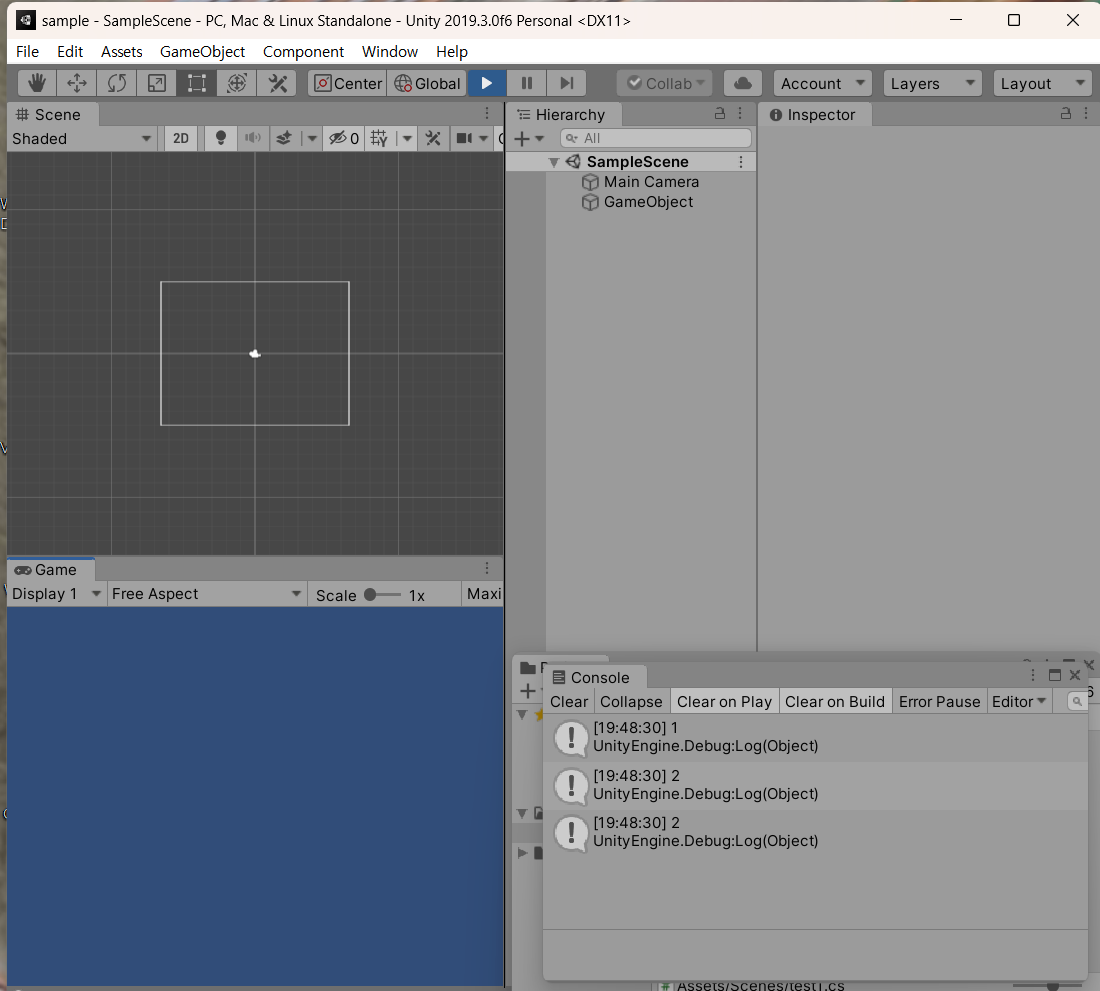Open Console Editor dropdown
The width and height of the screenshot is (1100, 991).
[x=1019, y=701]
